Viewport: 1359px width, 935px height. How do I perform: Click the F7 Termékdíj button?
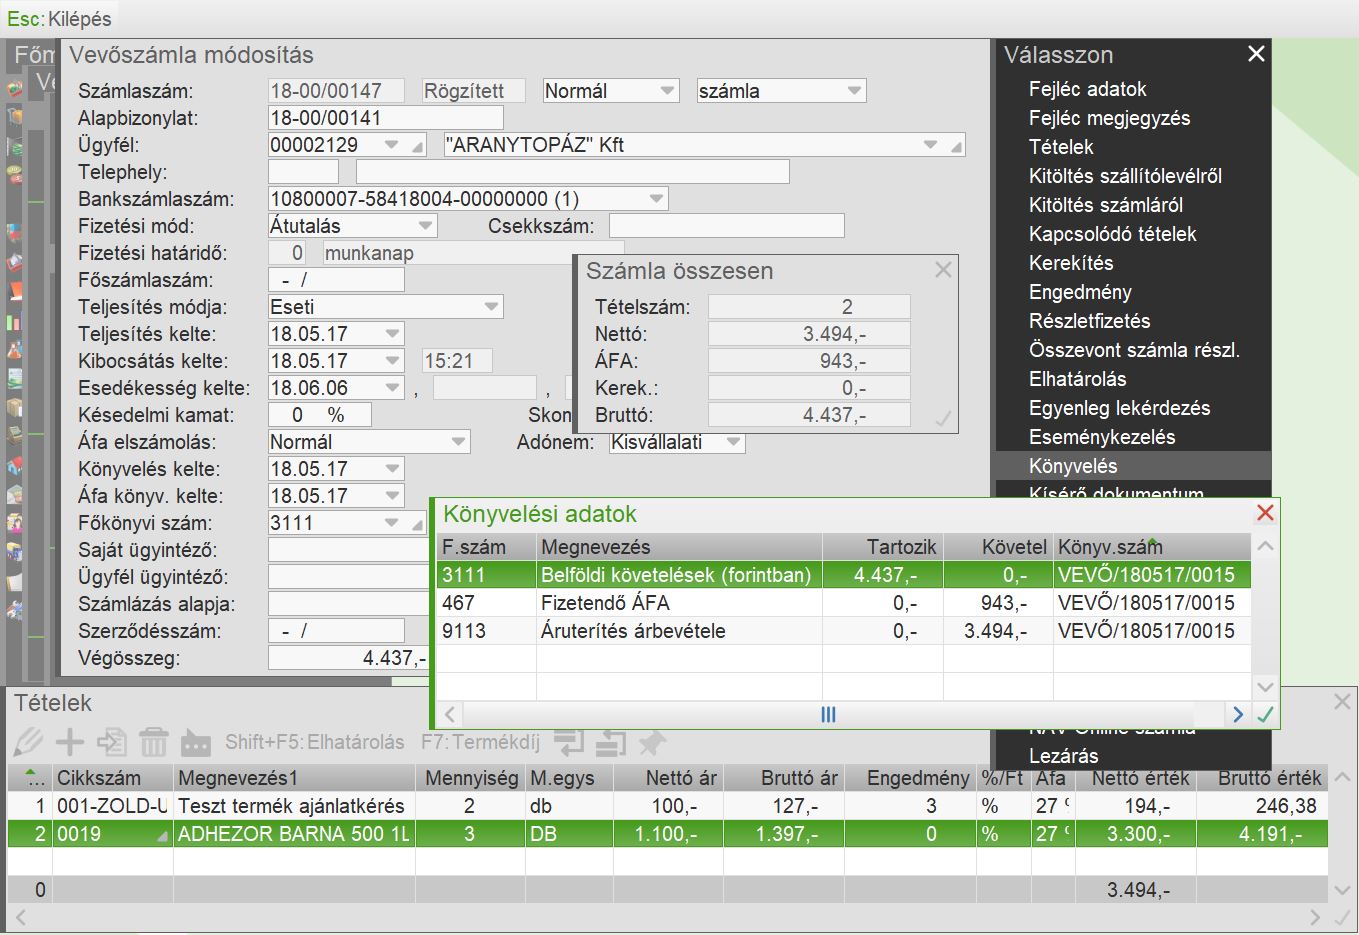pyautogui.click(x=480, y=742)
